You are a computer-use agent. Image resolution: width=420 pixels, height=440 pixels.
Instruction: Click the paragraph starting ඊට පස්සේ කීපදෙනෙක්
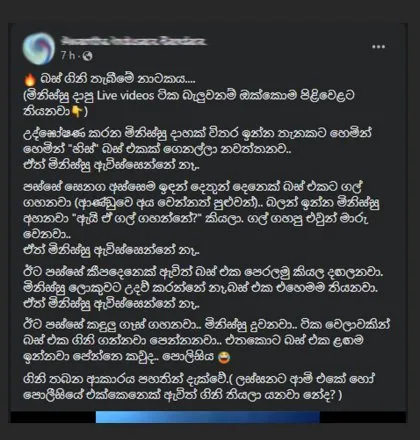coord(203,288)
